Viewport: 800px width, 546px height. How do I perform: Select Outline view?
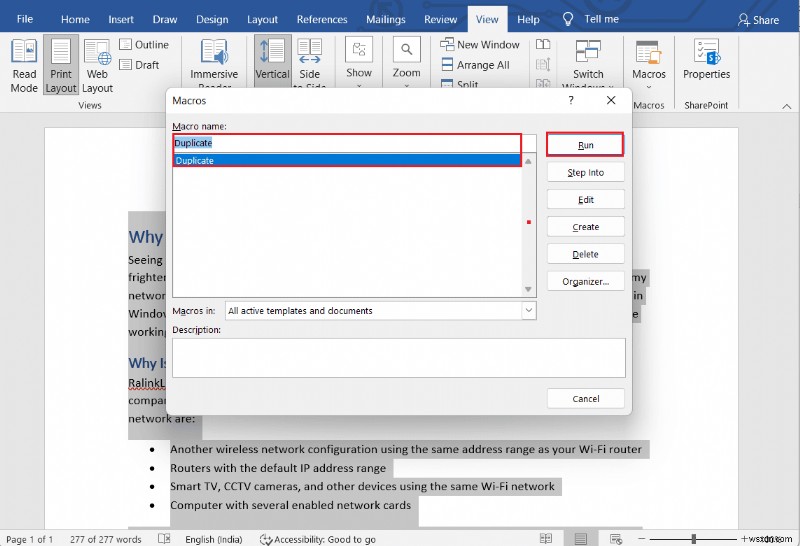[x=144, y=44]
